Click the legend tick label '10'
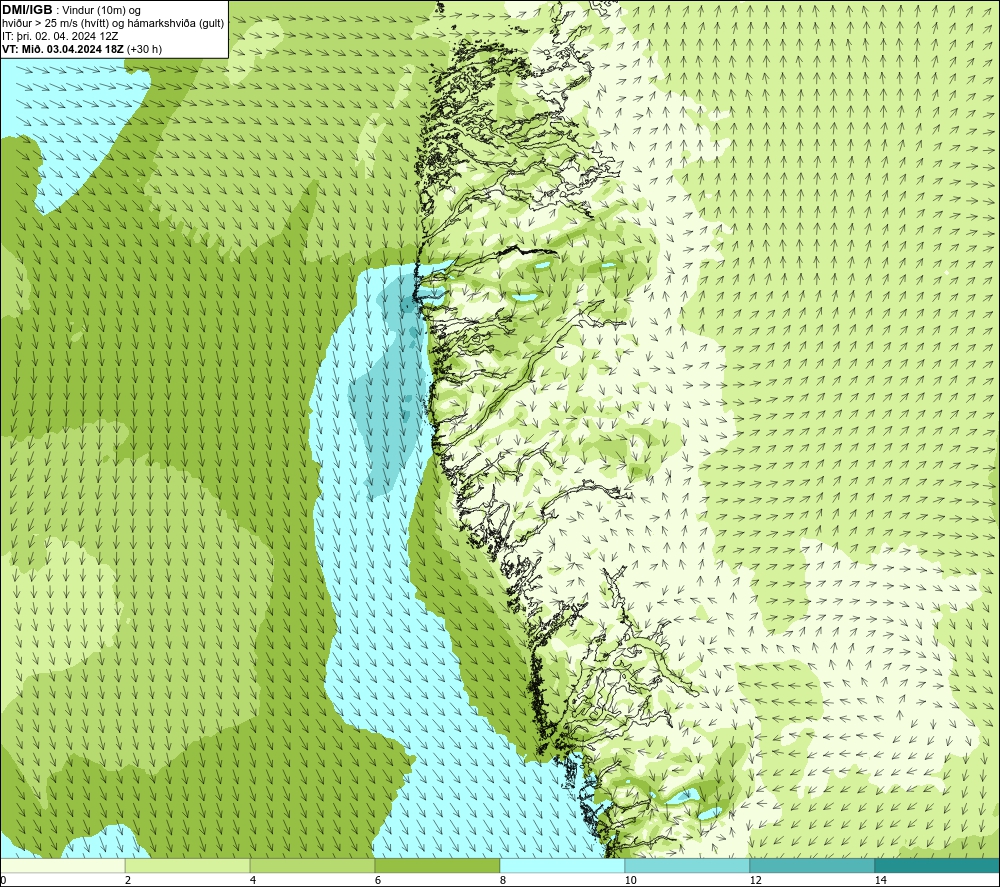Image resolution: width=1000 pixels, height=887 pixels. (x=631, y=881)
